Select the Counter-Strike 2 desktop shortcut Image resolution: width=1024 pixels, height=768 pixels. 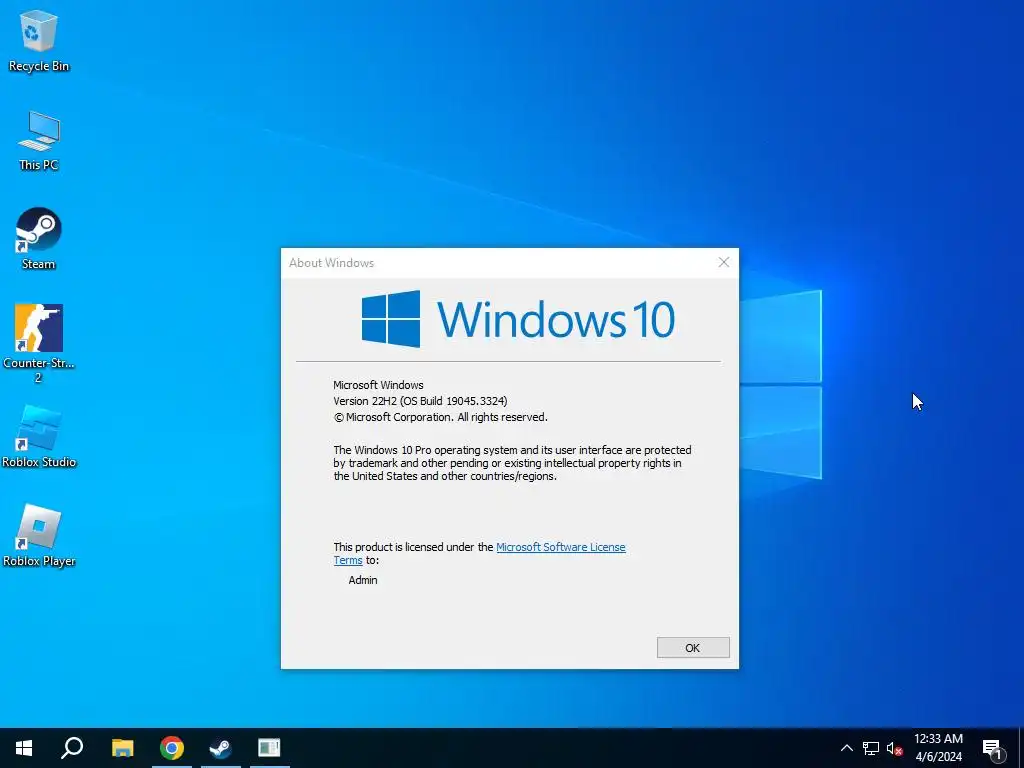click(39, 343)
